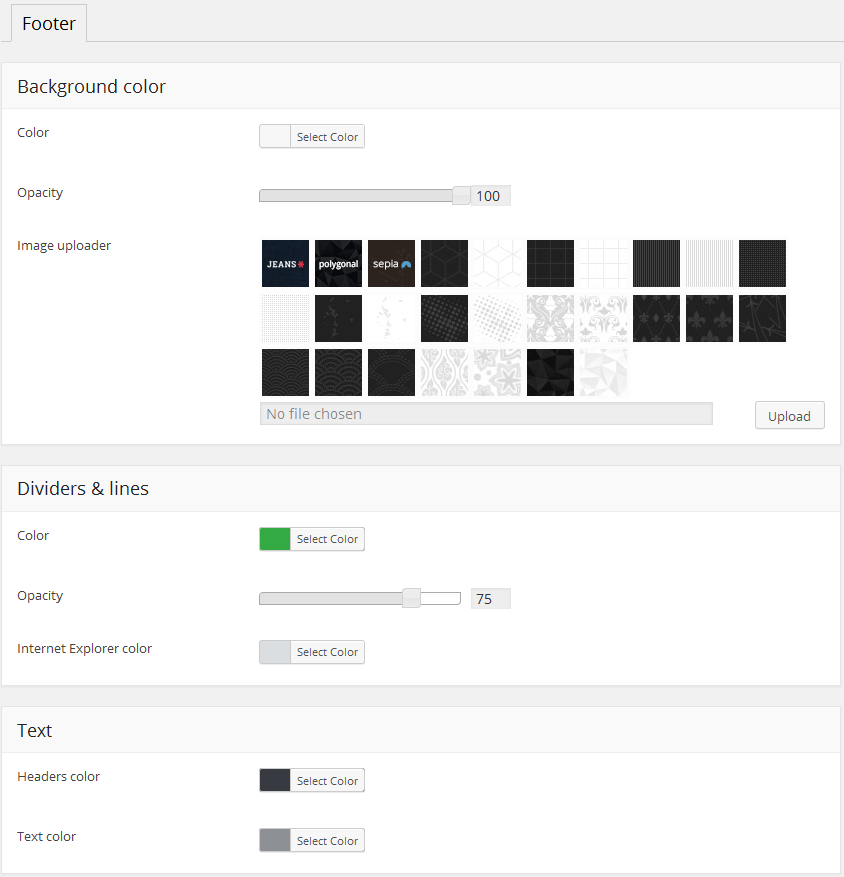
Task: Open Select Color for Headers color
Action: pos(327,780)
